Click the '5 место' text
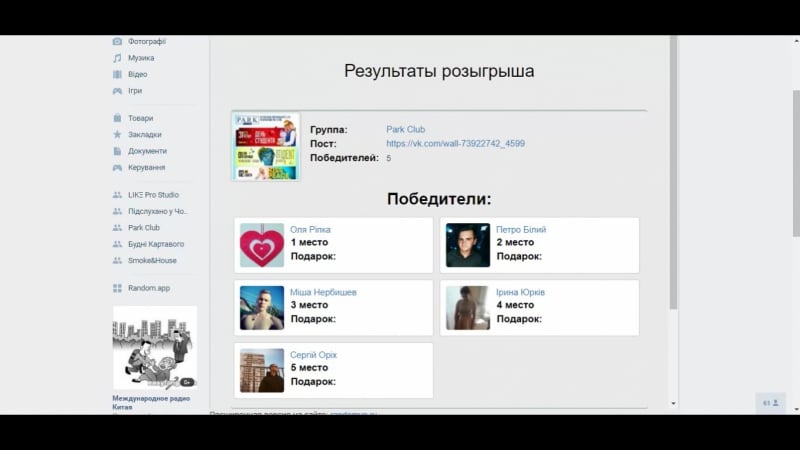This screenshot has width=800, height=450. [309, 367]
